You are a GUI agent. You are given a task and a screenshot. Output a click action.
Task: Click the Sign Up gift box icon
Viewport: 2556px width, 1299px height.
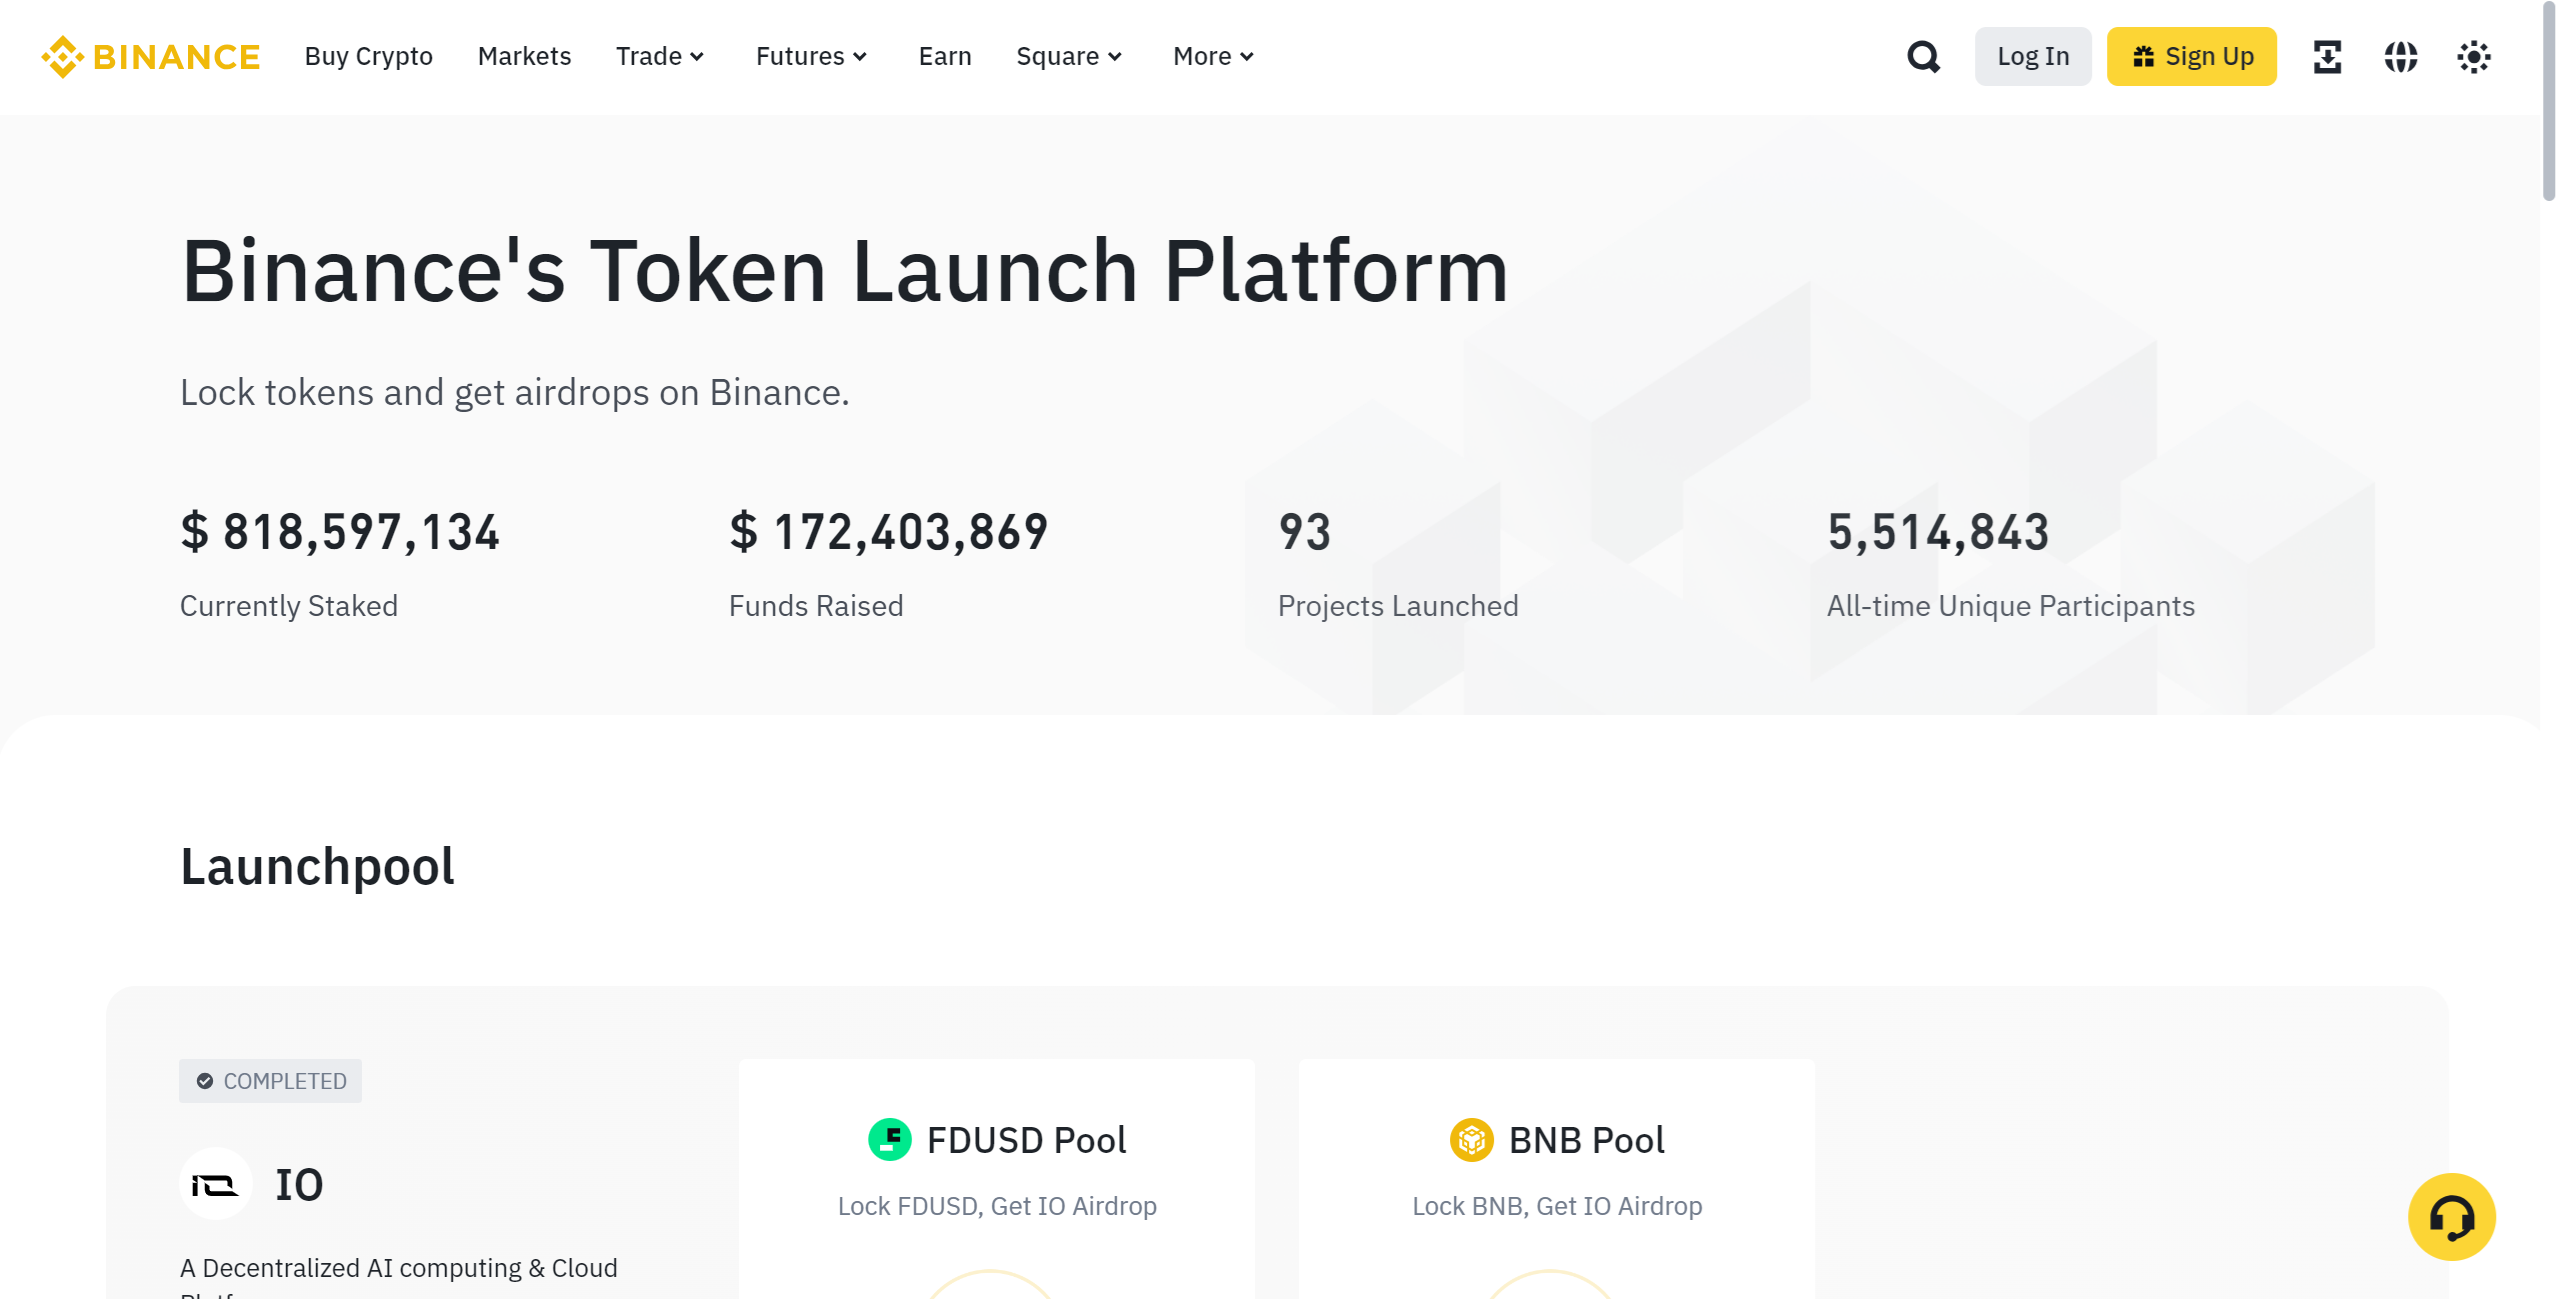tap(2147, 58)
